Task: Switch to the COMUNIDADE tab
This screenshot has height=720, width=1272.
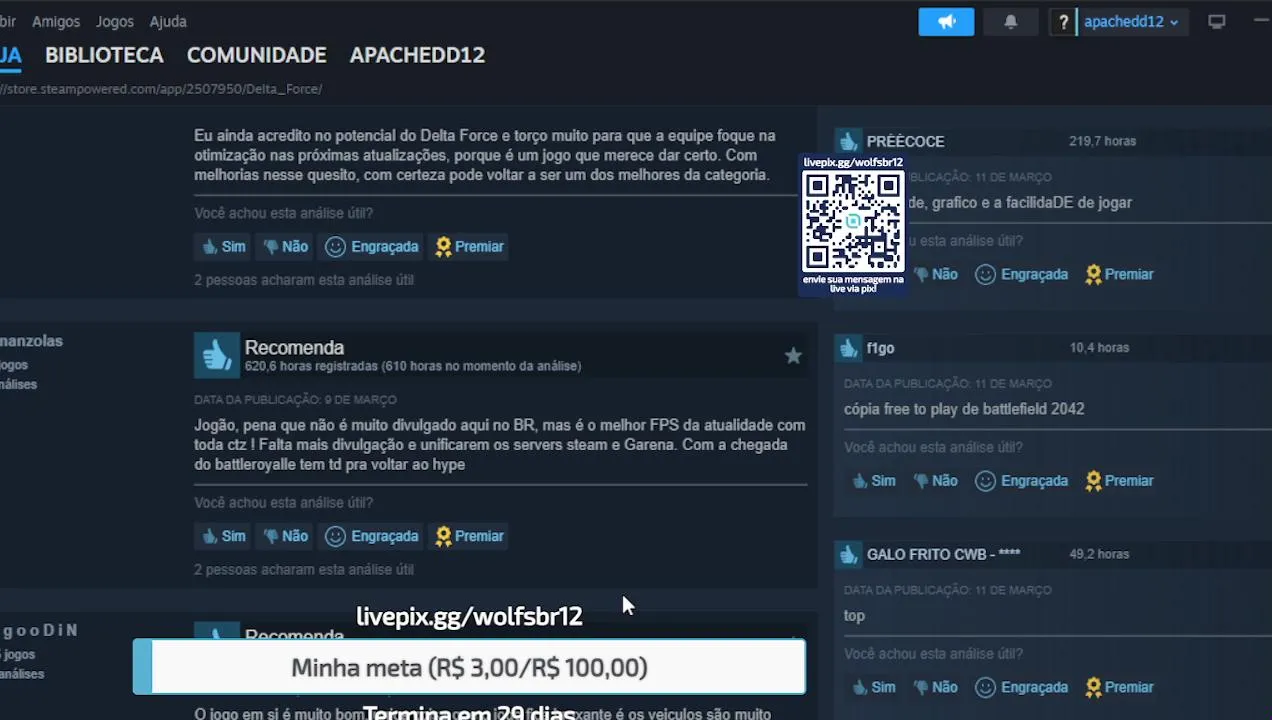Action: (x=257, y=55)
